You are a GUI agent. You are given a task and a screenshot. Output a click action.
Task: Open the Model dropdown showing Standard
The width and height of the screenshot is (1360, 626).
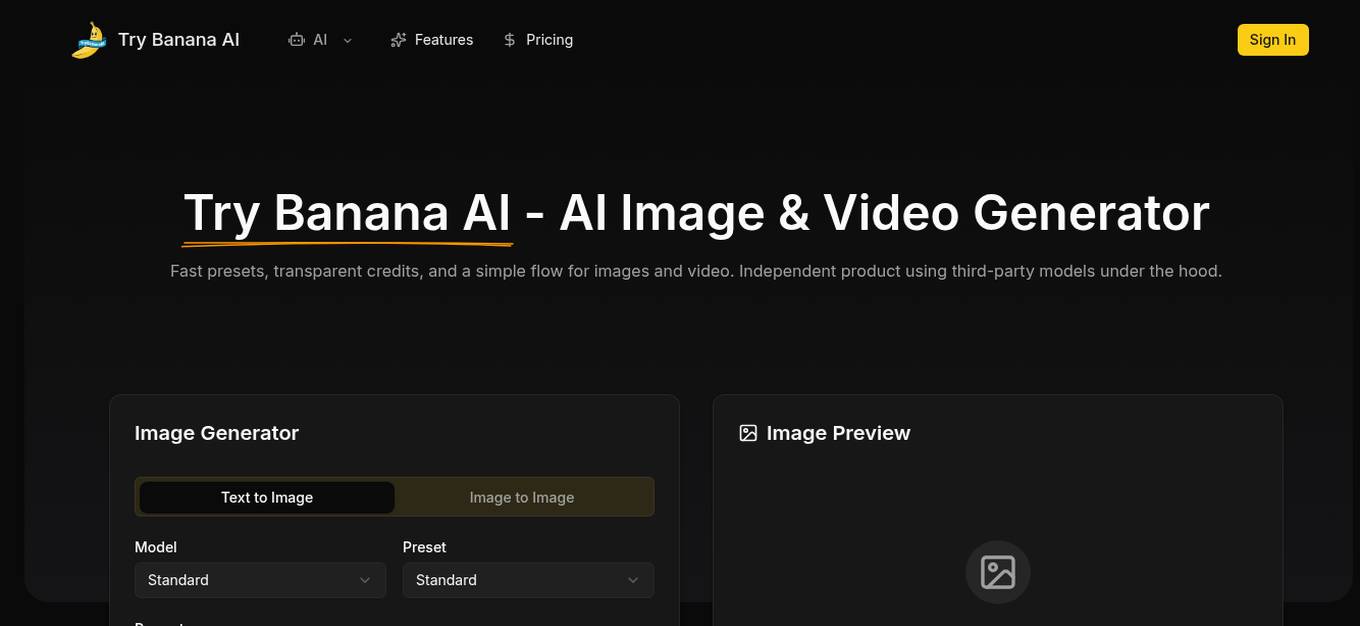(260, 580)
